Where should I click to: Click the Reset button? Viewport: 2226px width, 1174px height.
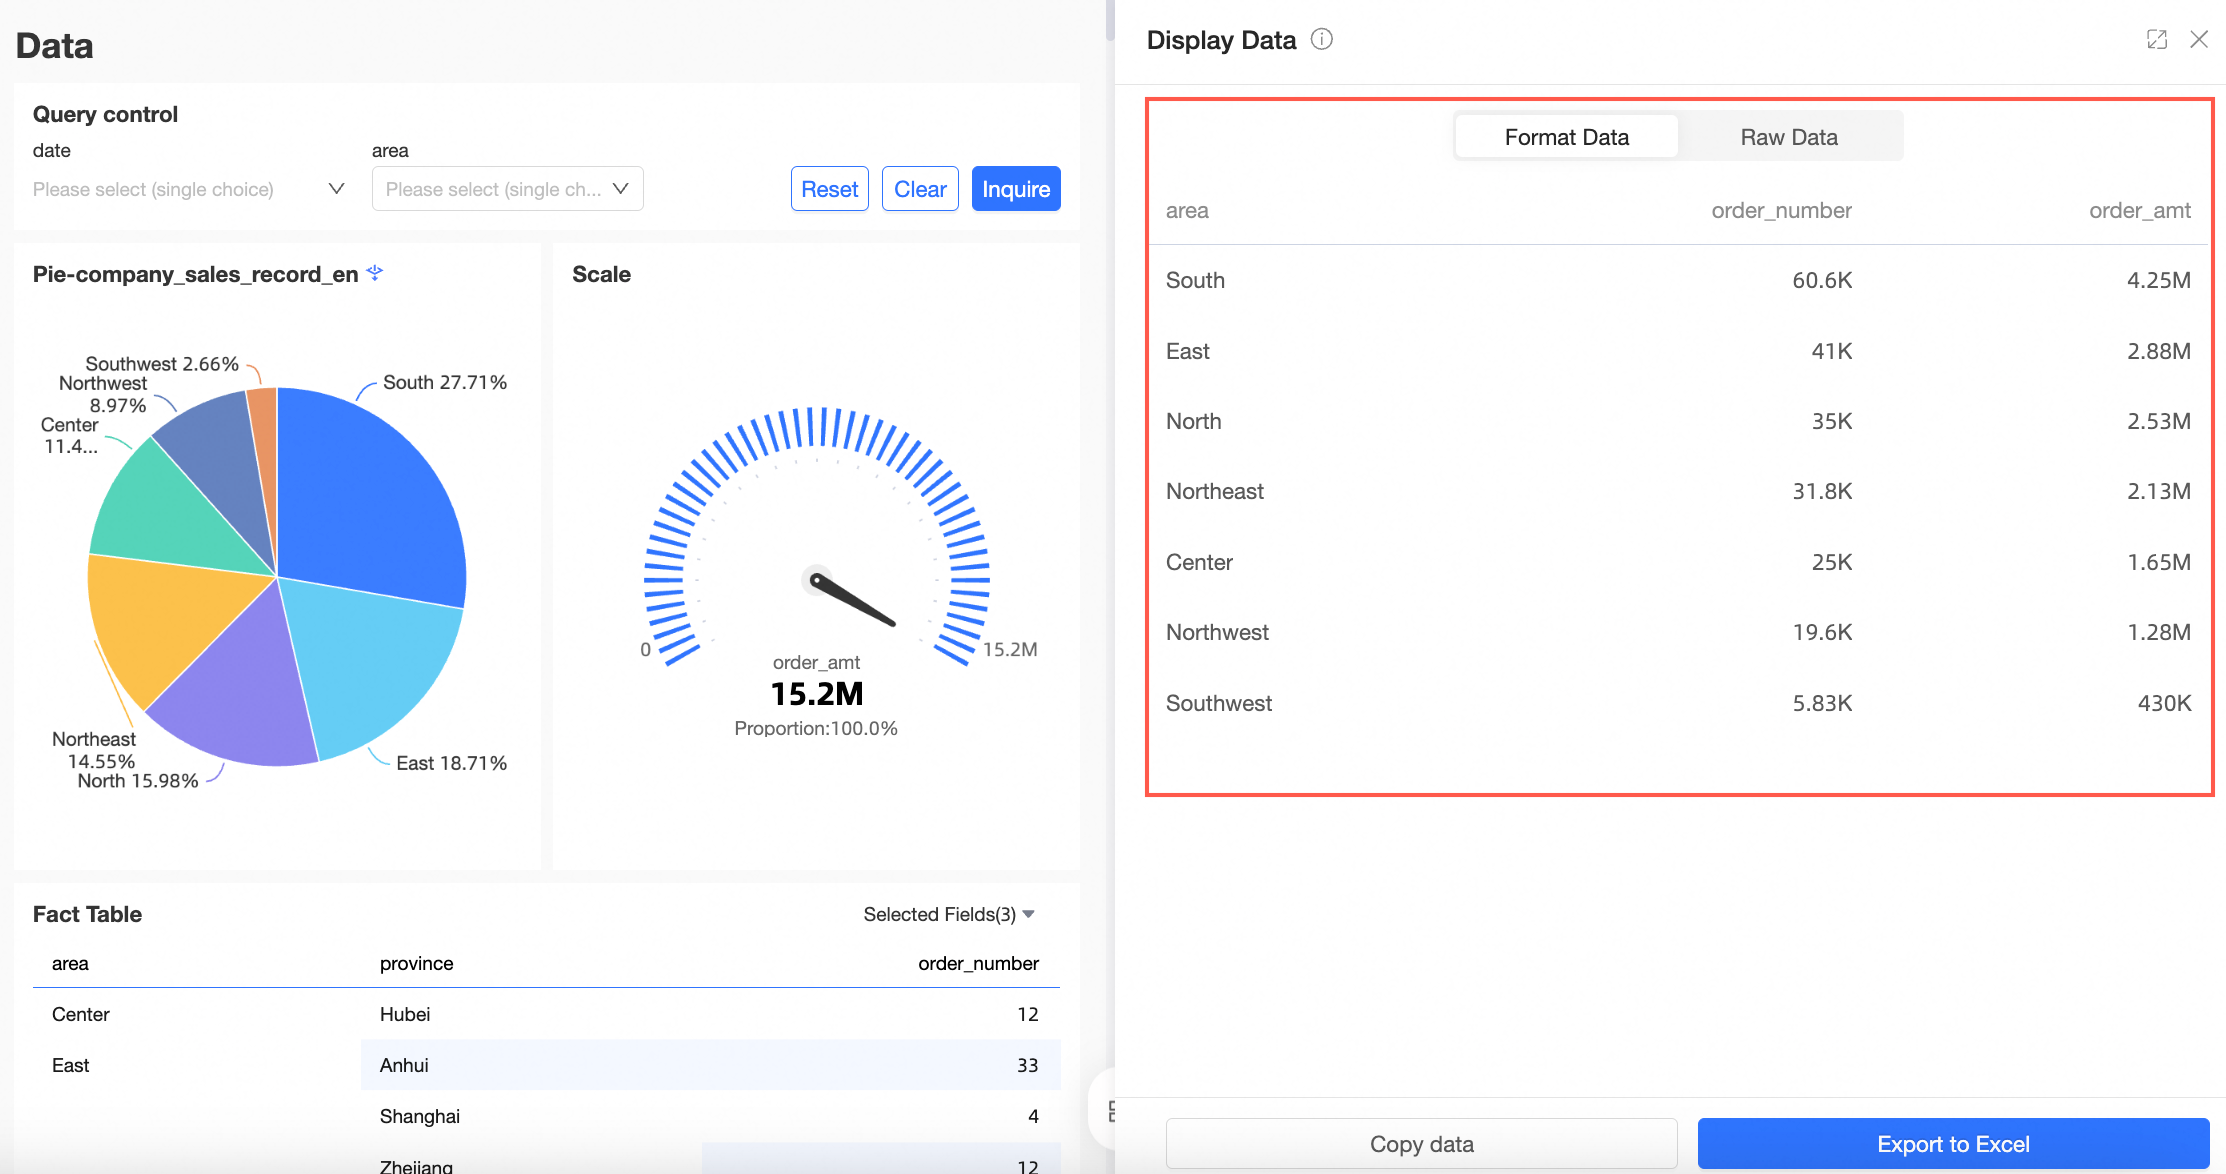[x=829, y=189]
